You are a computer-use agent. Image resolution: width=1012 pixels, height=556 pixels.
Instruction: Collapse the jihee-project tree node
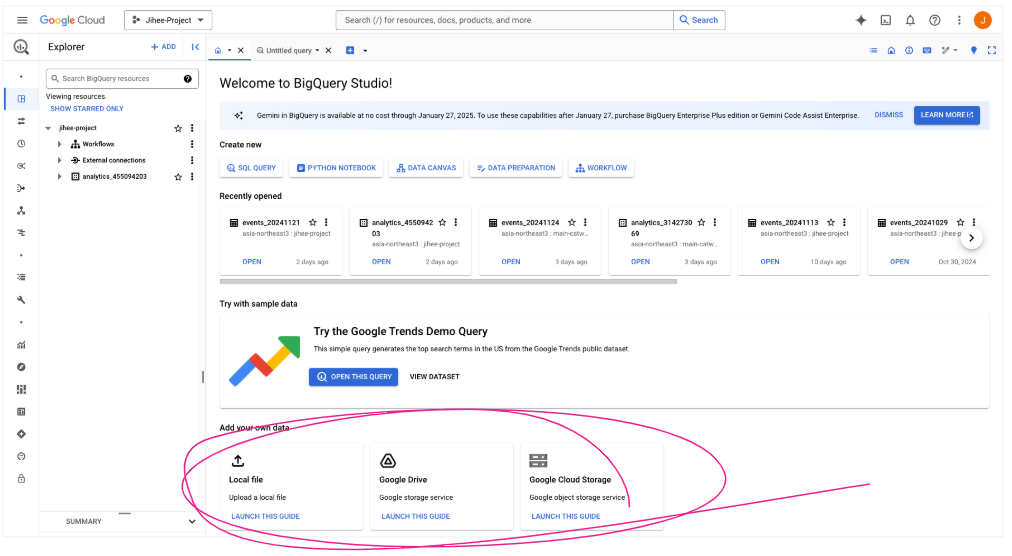click(48, 129)
